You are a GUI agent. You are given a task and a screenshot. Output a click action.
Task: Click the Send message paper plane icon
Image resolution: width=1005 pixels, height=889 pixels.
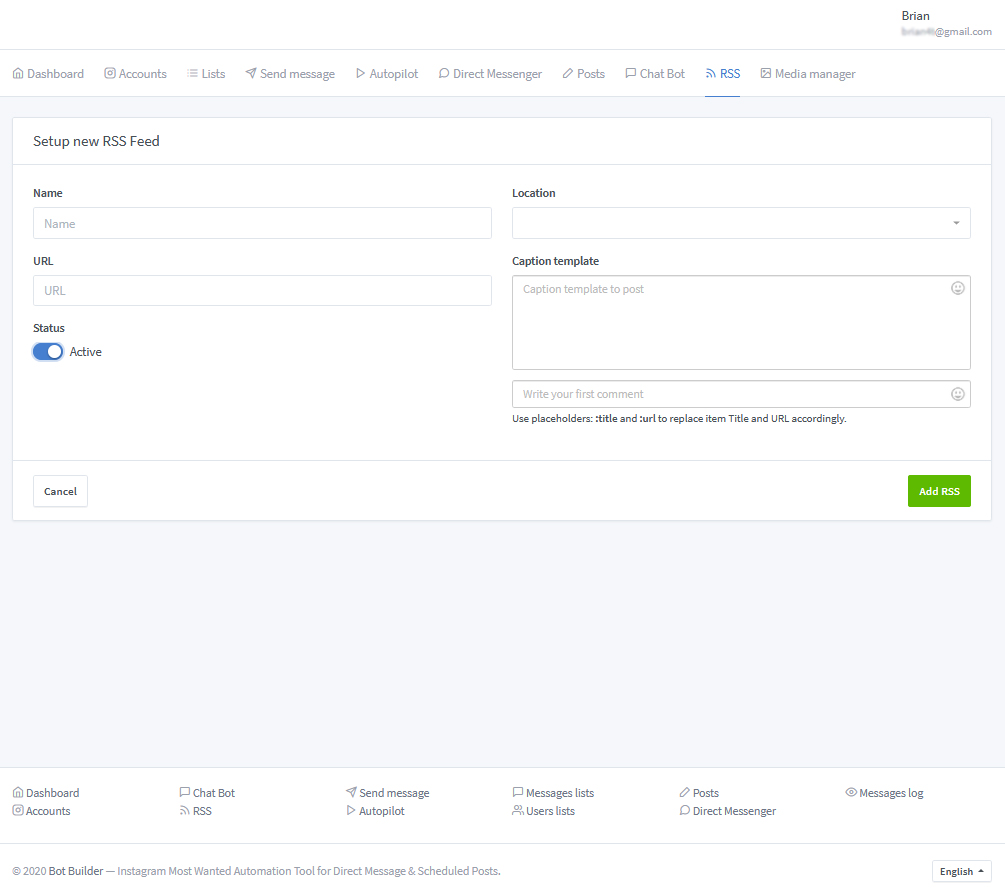251,74
